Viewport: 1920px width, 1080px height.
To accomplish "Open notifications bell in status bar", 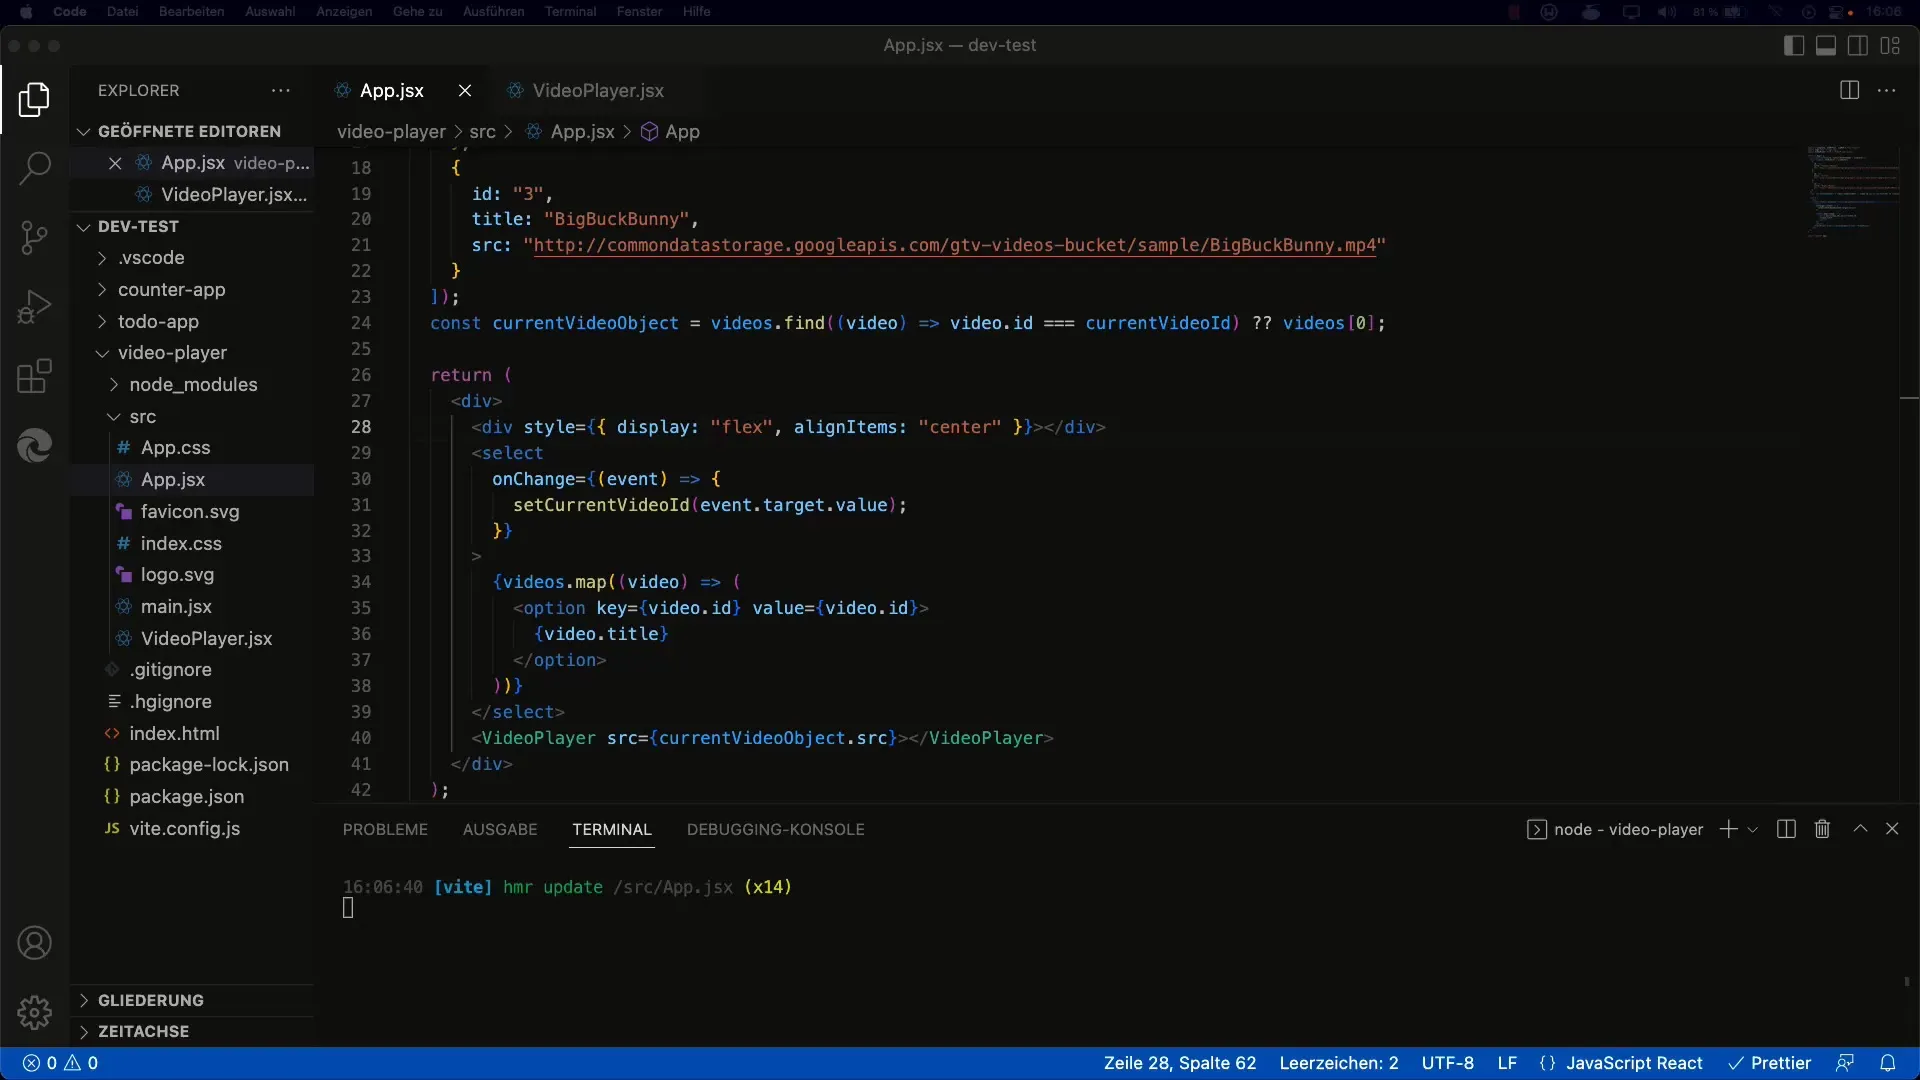I will [1887, 1063].
